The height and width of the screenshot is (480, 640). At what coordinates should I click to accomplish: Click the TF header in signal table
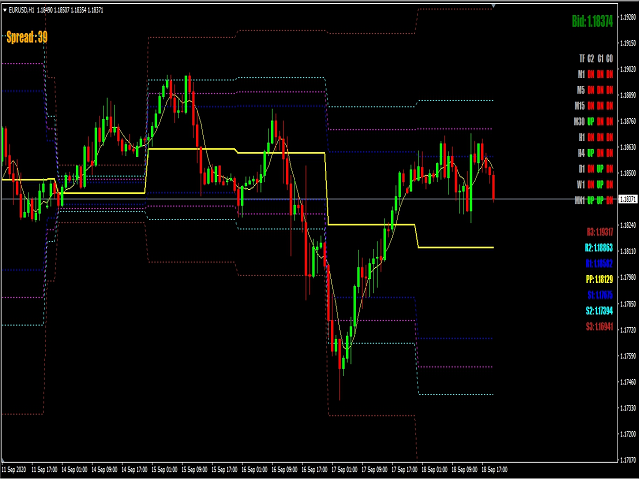582,59
